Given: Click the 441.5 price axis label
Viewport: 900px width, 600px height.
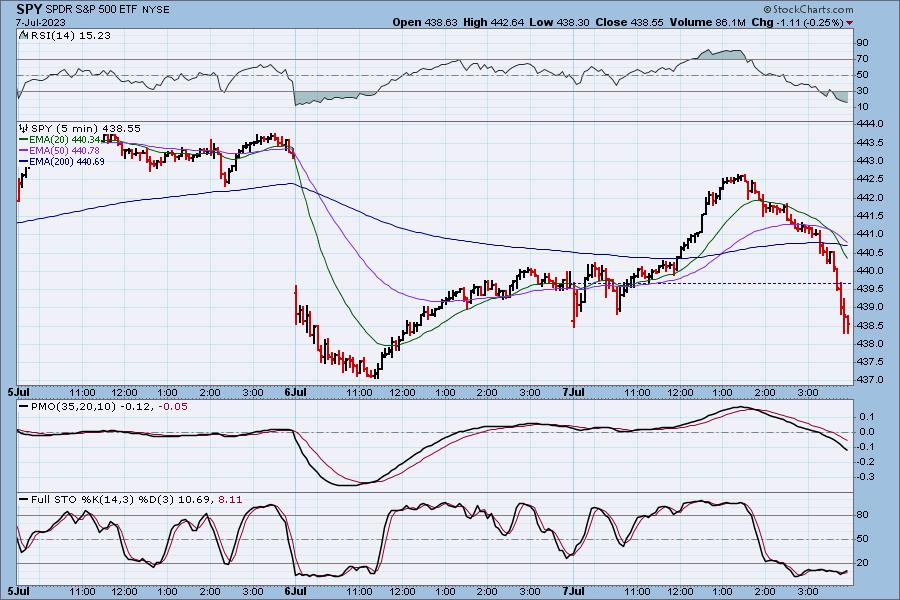Looking at the screenshot, I should (x=871, y=215).
